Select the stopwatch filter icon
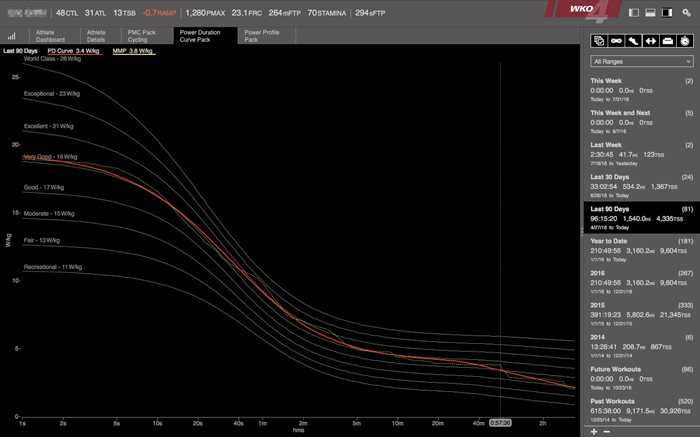 pyautogui.click(x=685, y=41)
